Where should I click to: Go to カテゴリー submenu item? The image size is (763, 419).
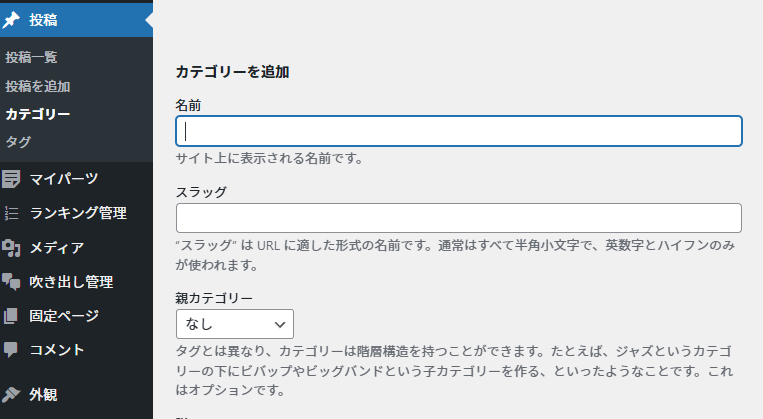coord(38,114)
